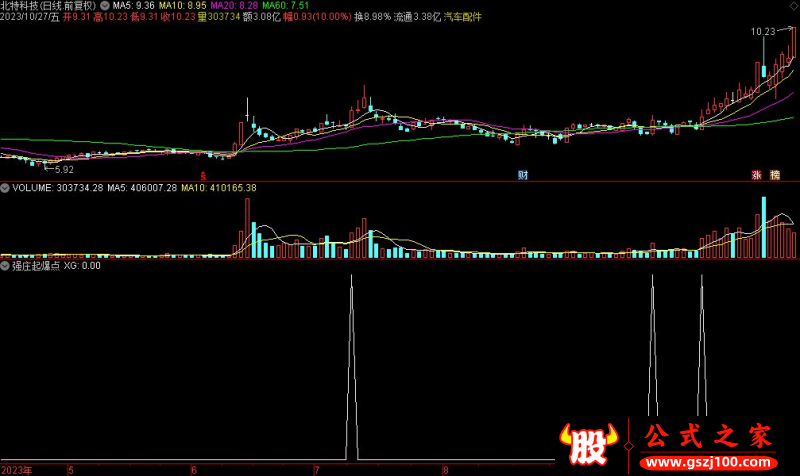Click month 7 on the time axis
This screenshot has height=476, width=800.
click(317, 470)
